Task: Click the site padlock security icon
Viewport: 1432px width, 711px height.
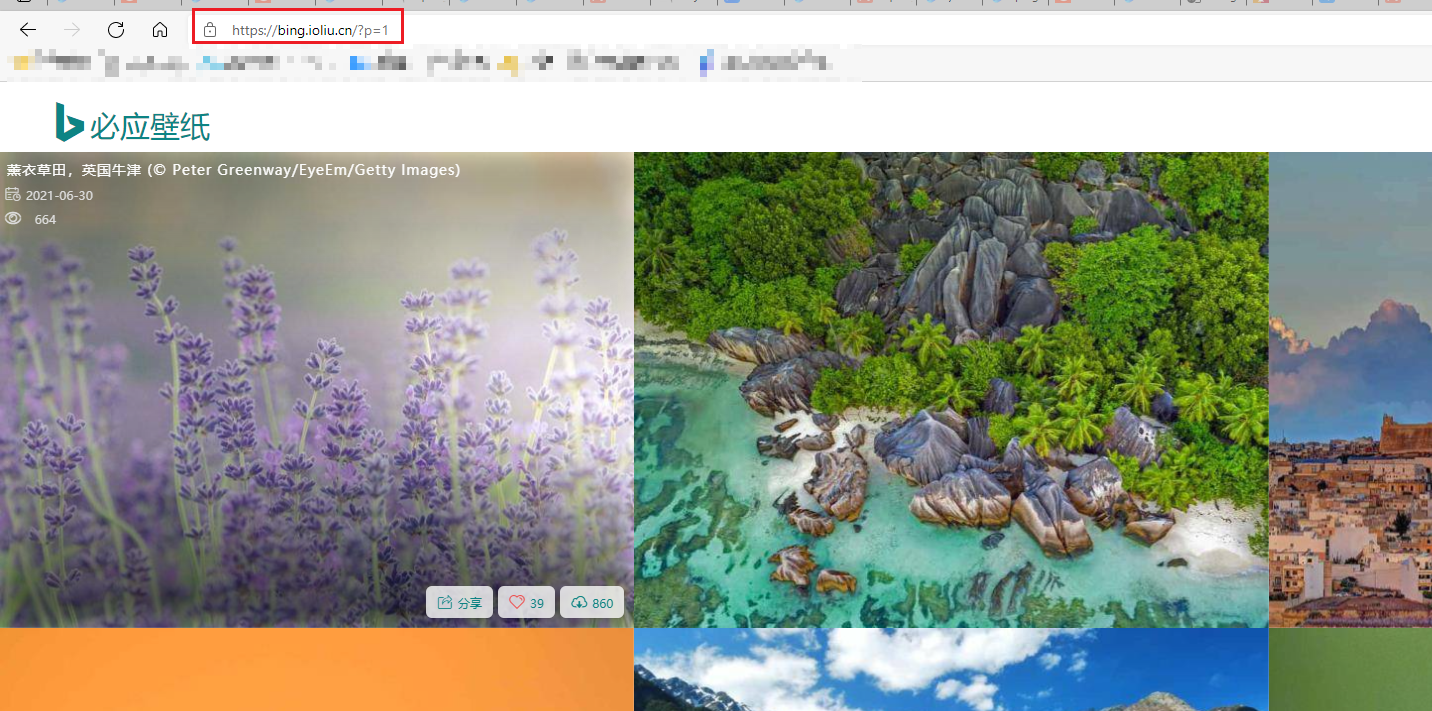Action: click(210, 30)
